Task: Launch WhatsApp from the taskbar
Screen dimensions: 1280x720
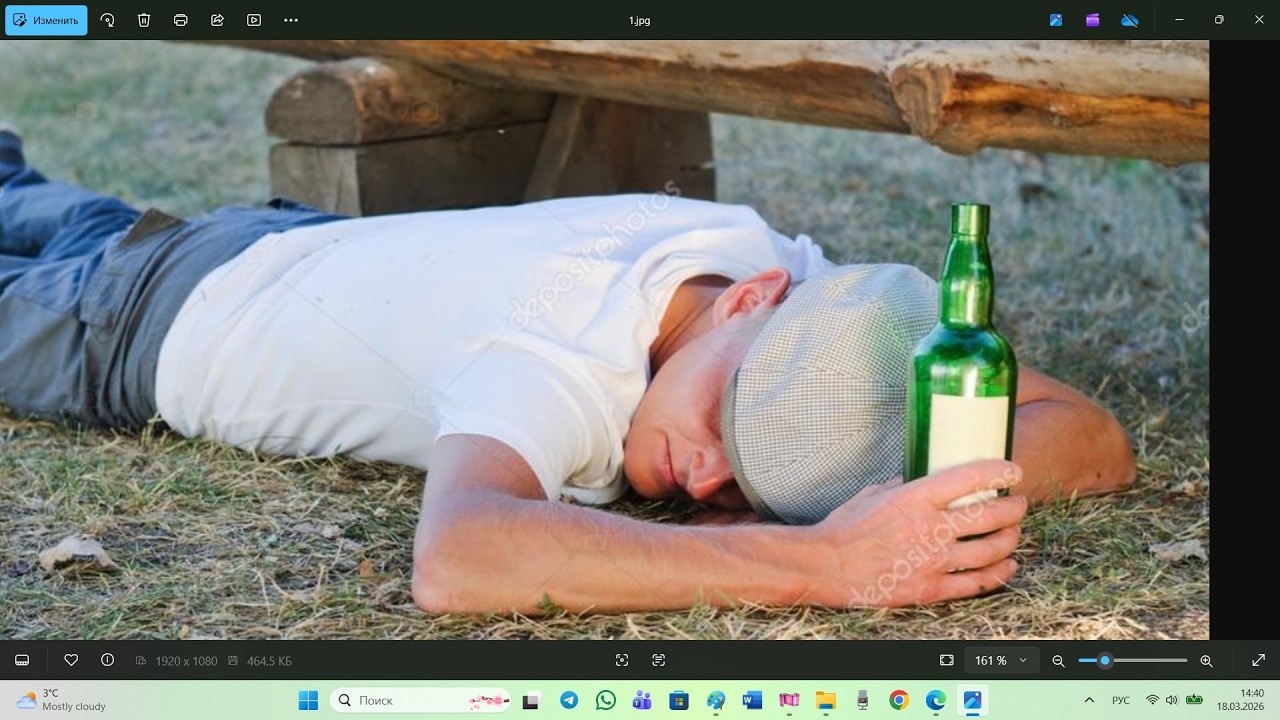Action: coord(606,700)
